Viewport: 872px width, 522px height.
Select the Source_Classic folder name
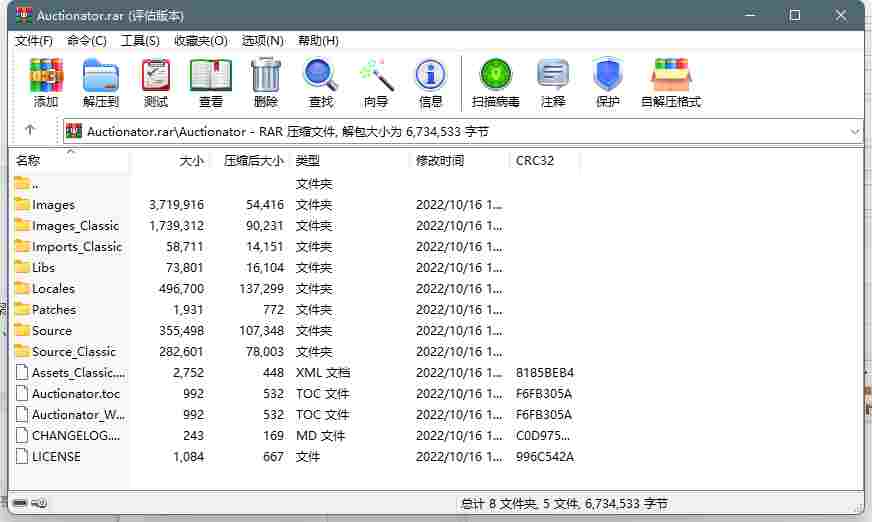74,352
